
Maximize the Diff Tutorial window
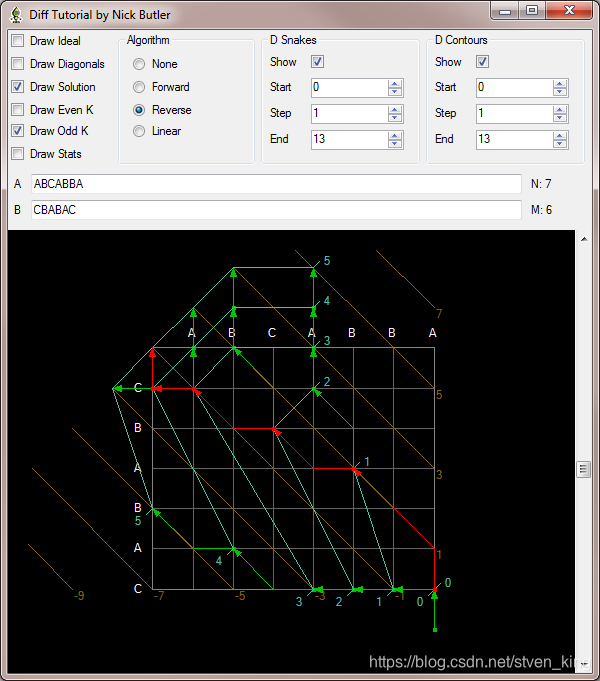coord(532,10)
